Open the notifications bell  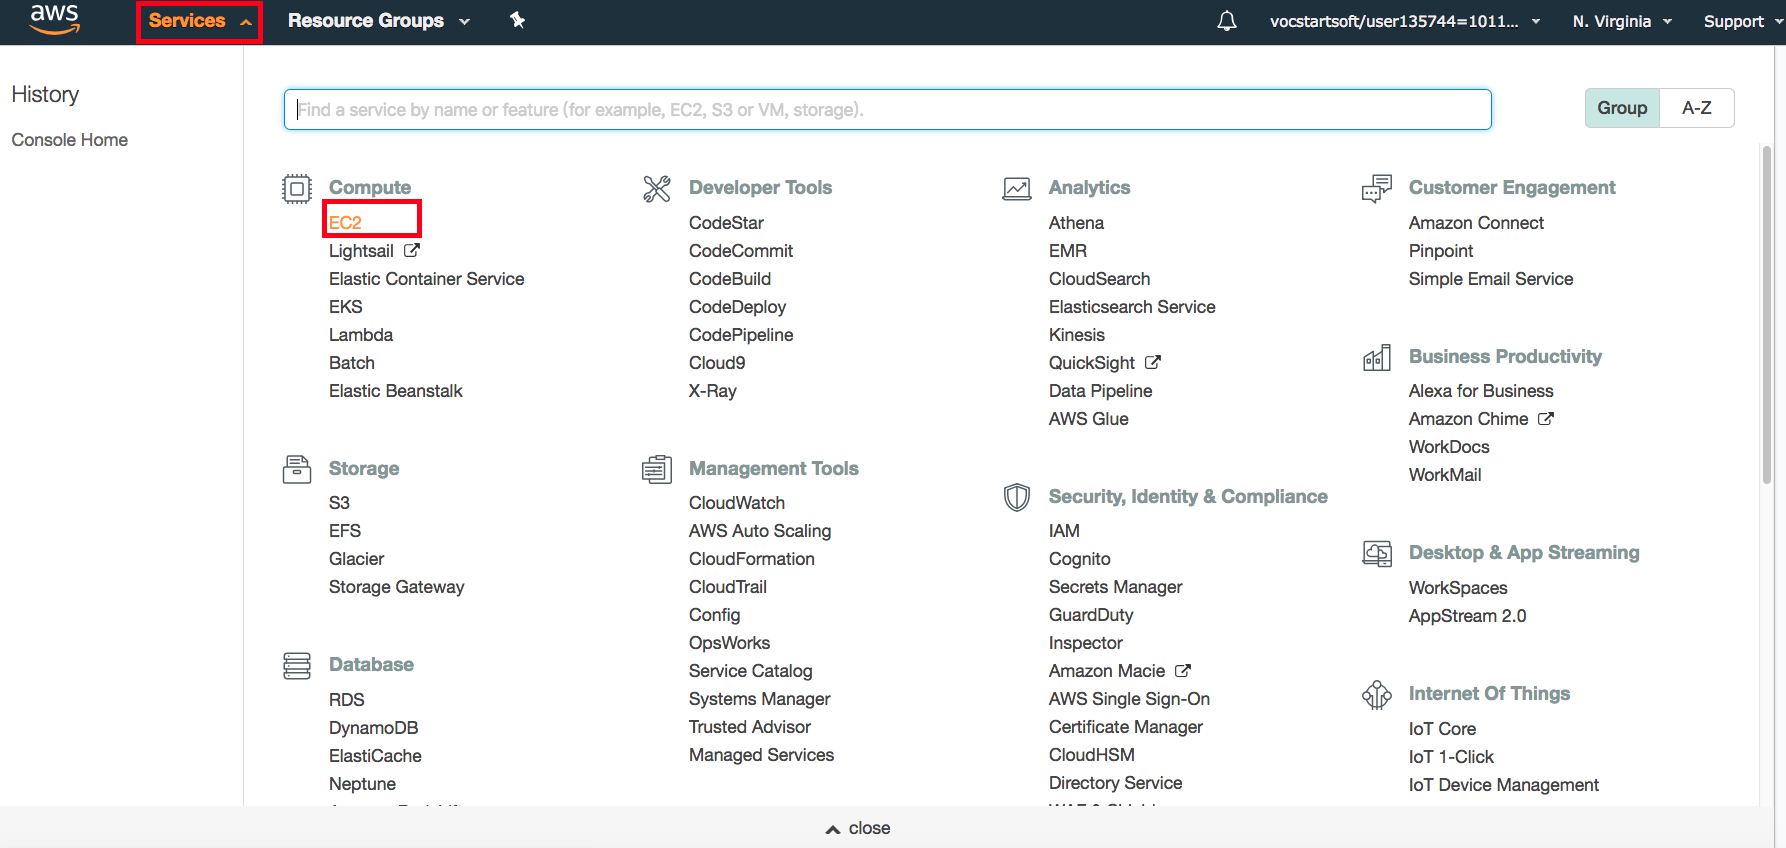click(1227, 21)
